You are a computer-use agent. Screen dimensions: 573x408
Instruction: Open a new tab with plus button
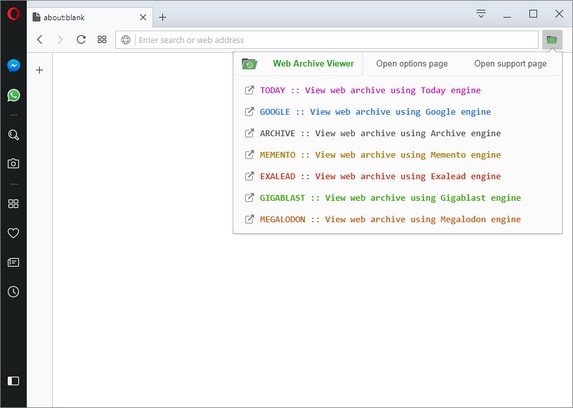(163, 17)
